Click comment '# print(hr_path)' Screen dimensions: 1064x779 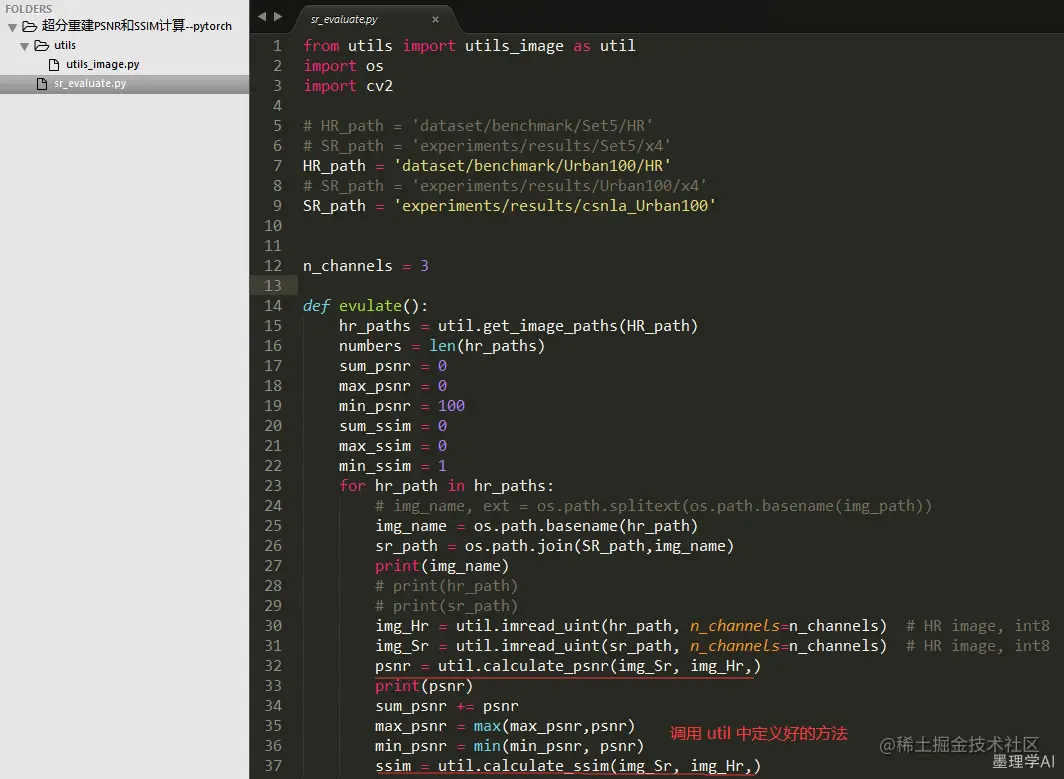click(446, 586)
